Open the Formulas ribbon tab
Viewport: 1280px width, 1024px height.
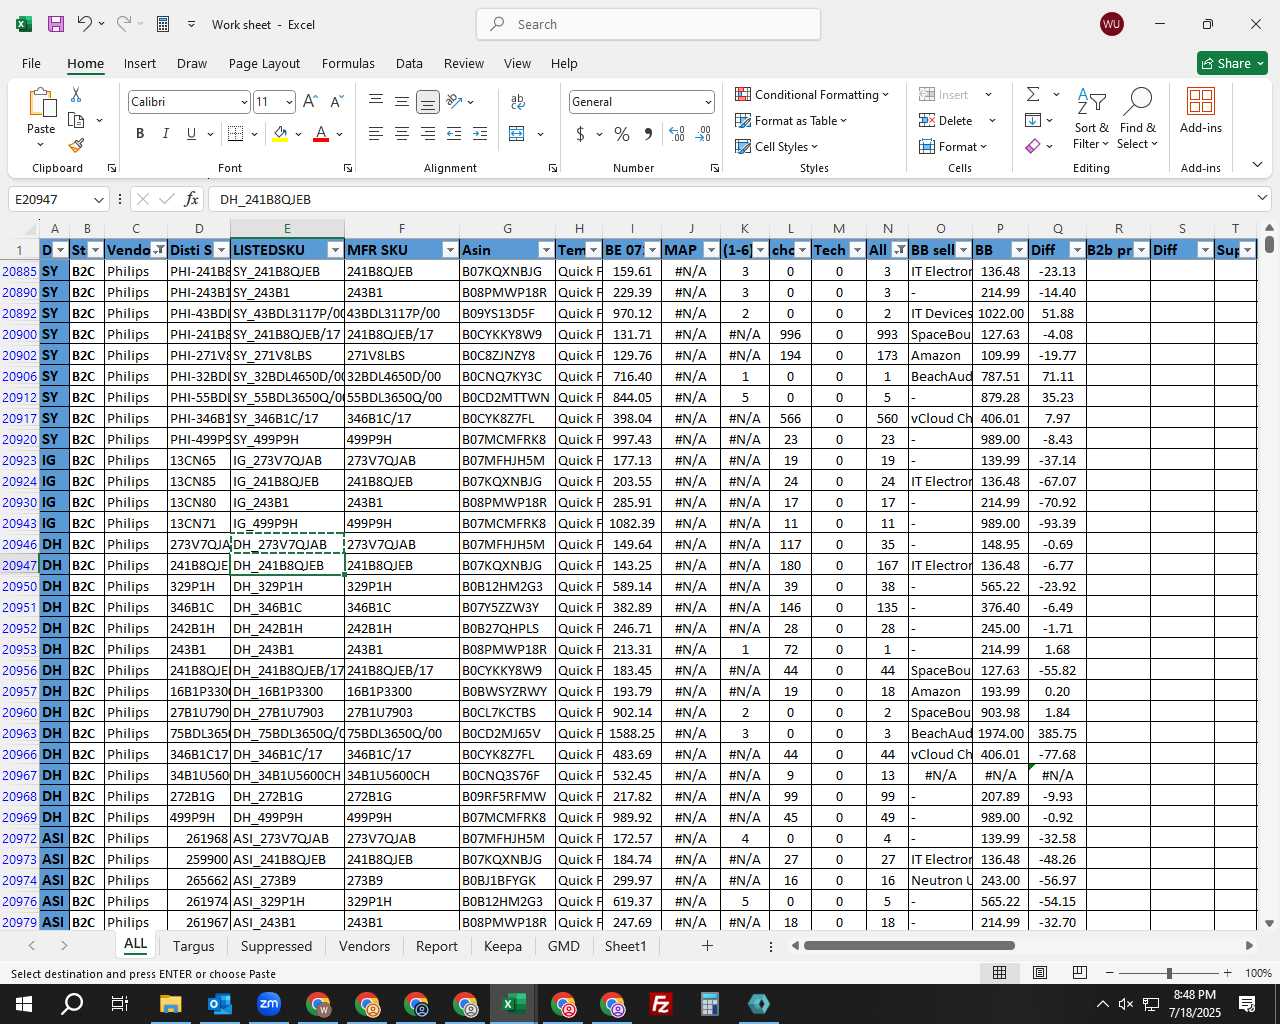(x=348, y=63)
